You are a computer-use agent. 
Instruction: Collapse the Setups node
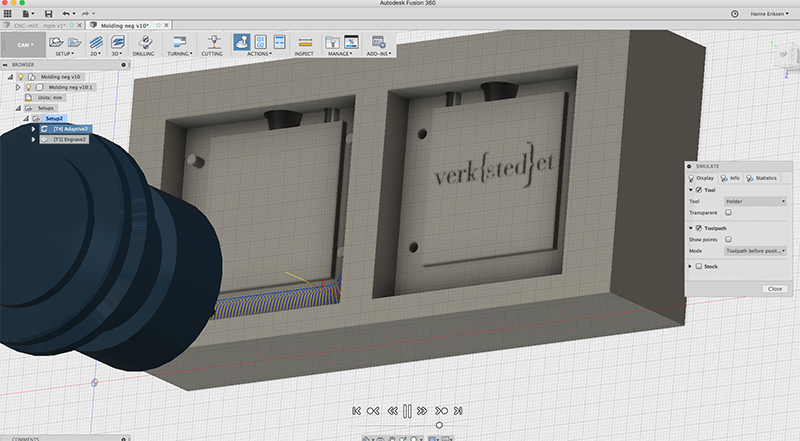pyautogui.click(x=18, y=108)
